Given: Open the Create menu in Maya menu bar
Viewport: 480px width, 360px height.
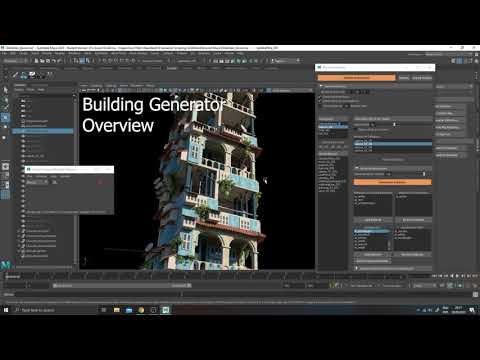Looking at the screenshot, I should point(23,53).
